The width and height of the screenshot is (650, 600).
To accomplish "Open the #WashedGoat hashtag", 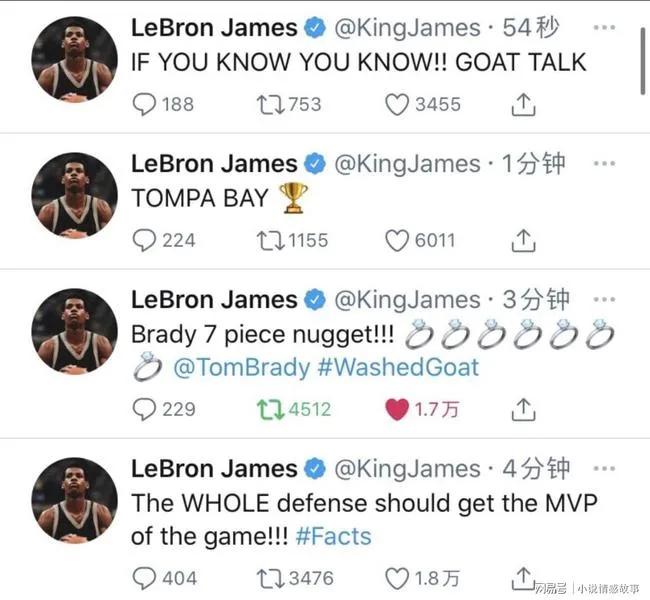I will [397, 367].
